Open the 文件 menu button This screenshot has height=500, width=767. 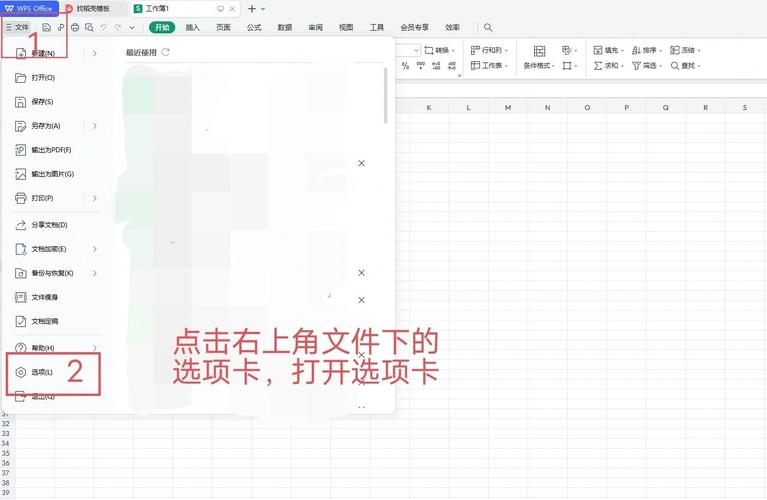tap(17, 27)
